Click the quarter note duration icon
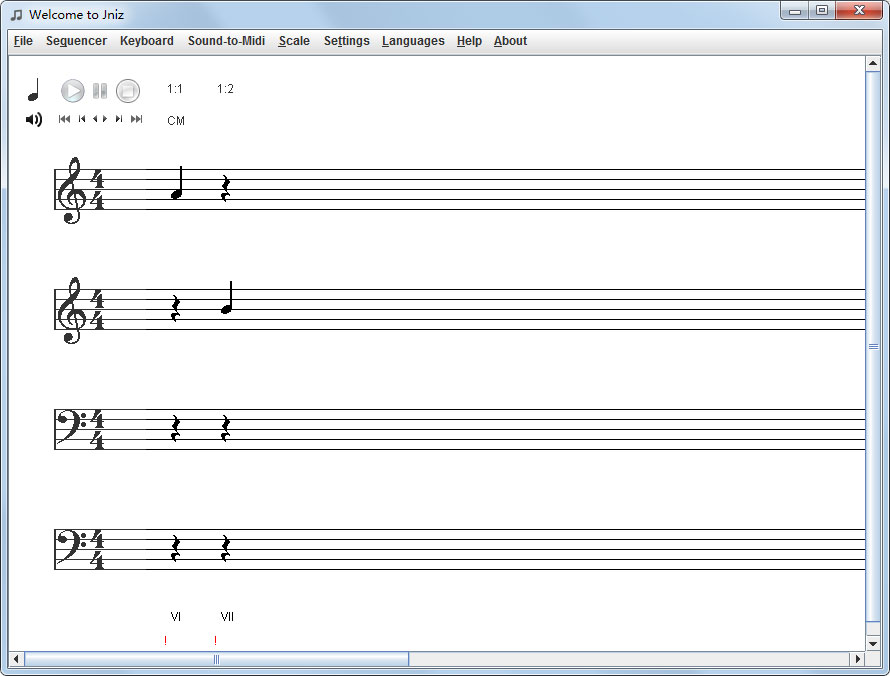Viewport: 890px width, 676px height. point(34,90)
